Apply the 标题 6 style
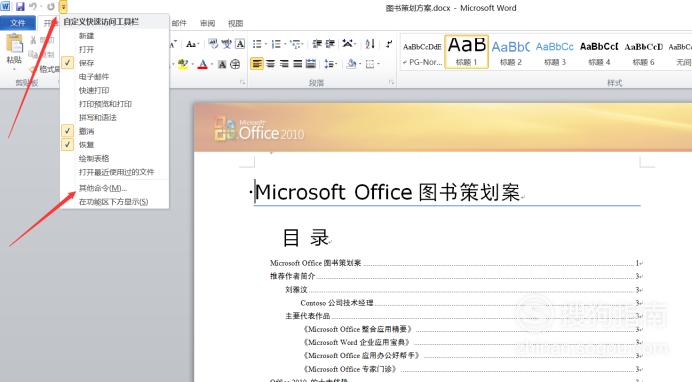 pos(643,52)
